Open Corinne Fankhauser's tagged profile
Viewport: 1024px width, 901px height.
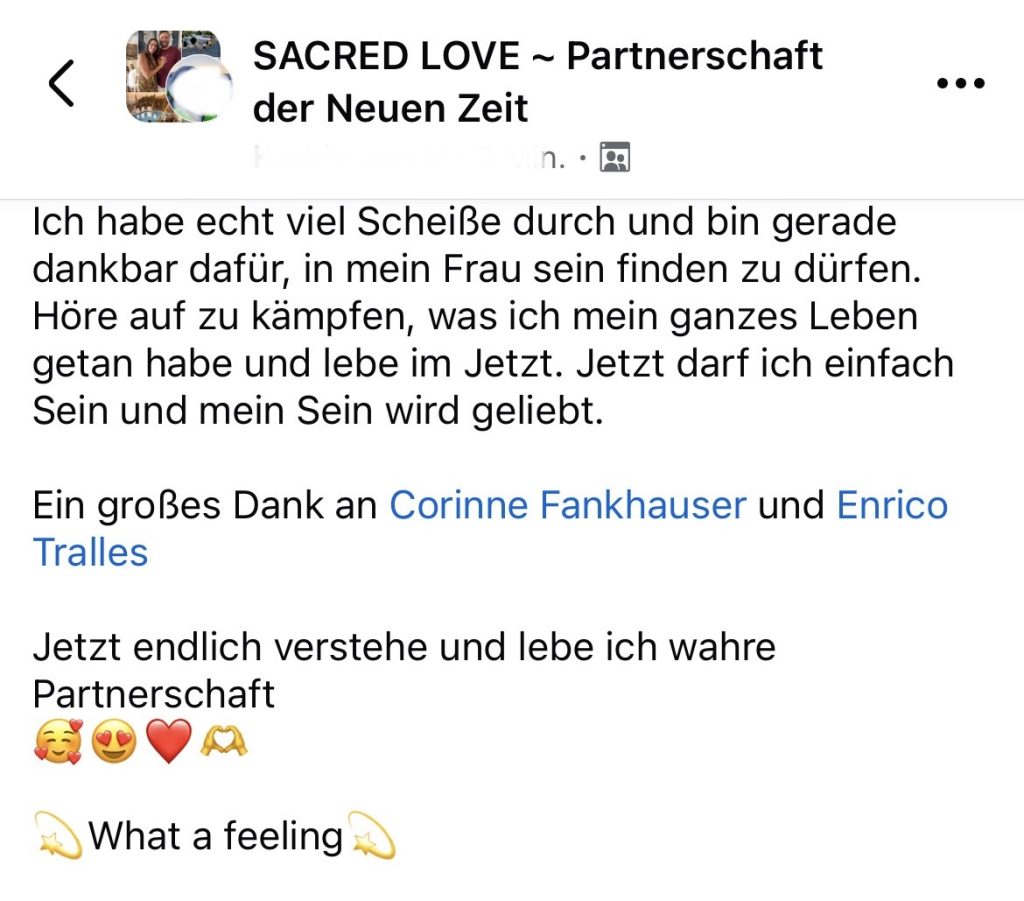click(568, 505)
